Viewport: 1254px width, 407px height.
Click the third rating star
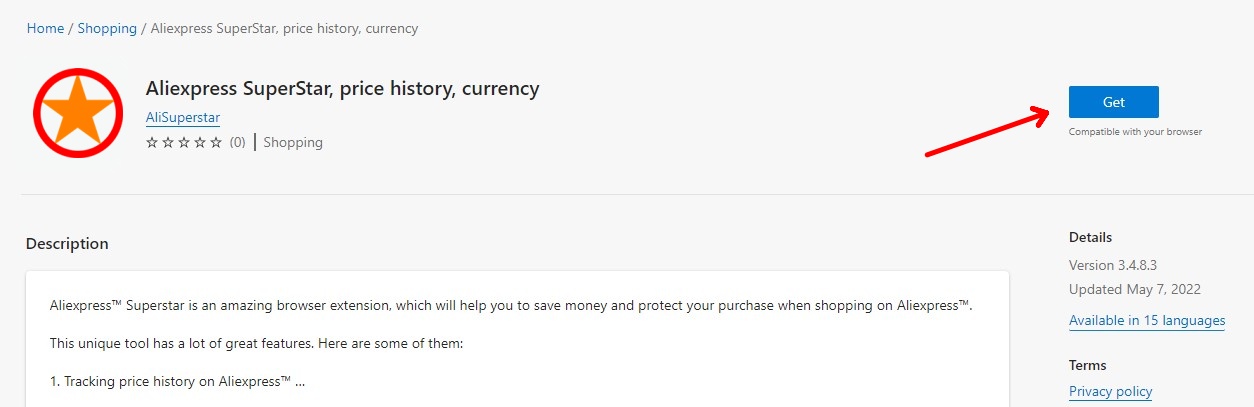(x=184, y=143)
